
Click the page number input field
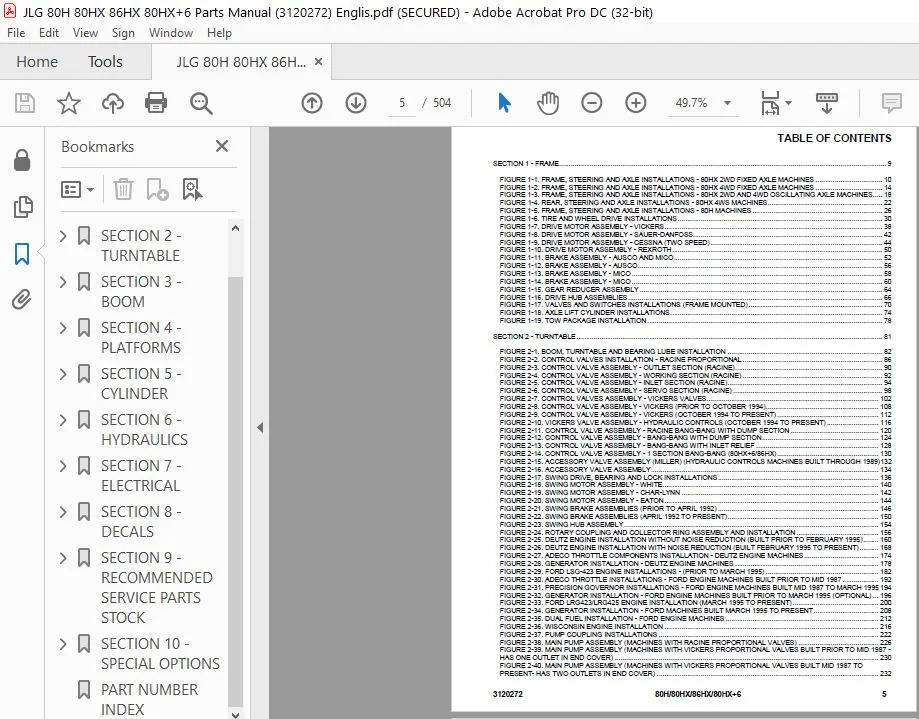[x=402, y=103]
